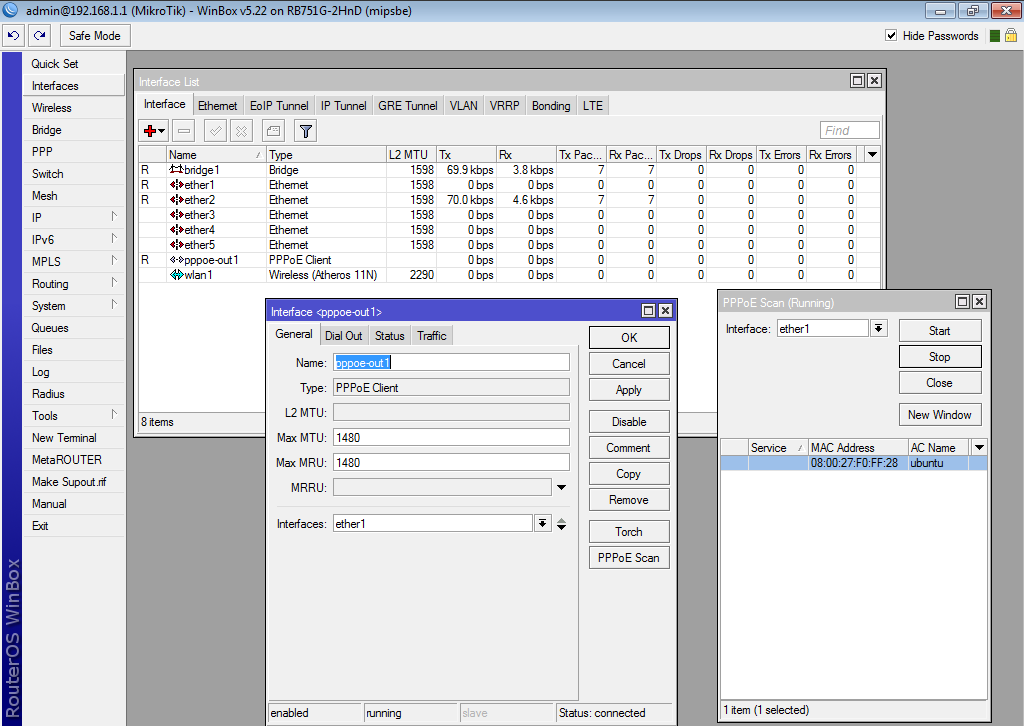Click New Window in PPPoE Scan
1024x726 pixels.
[x=940, y=415]
